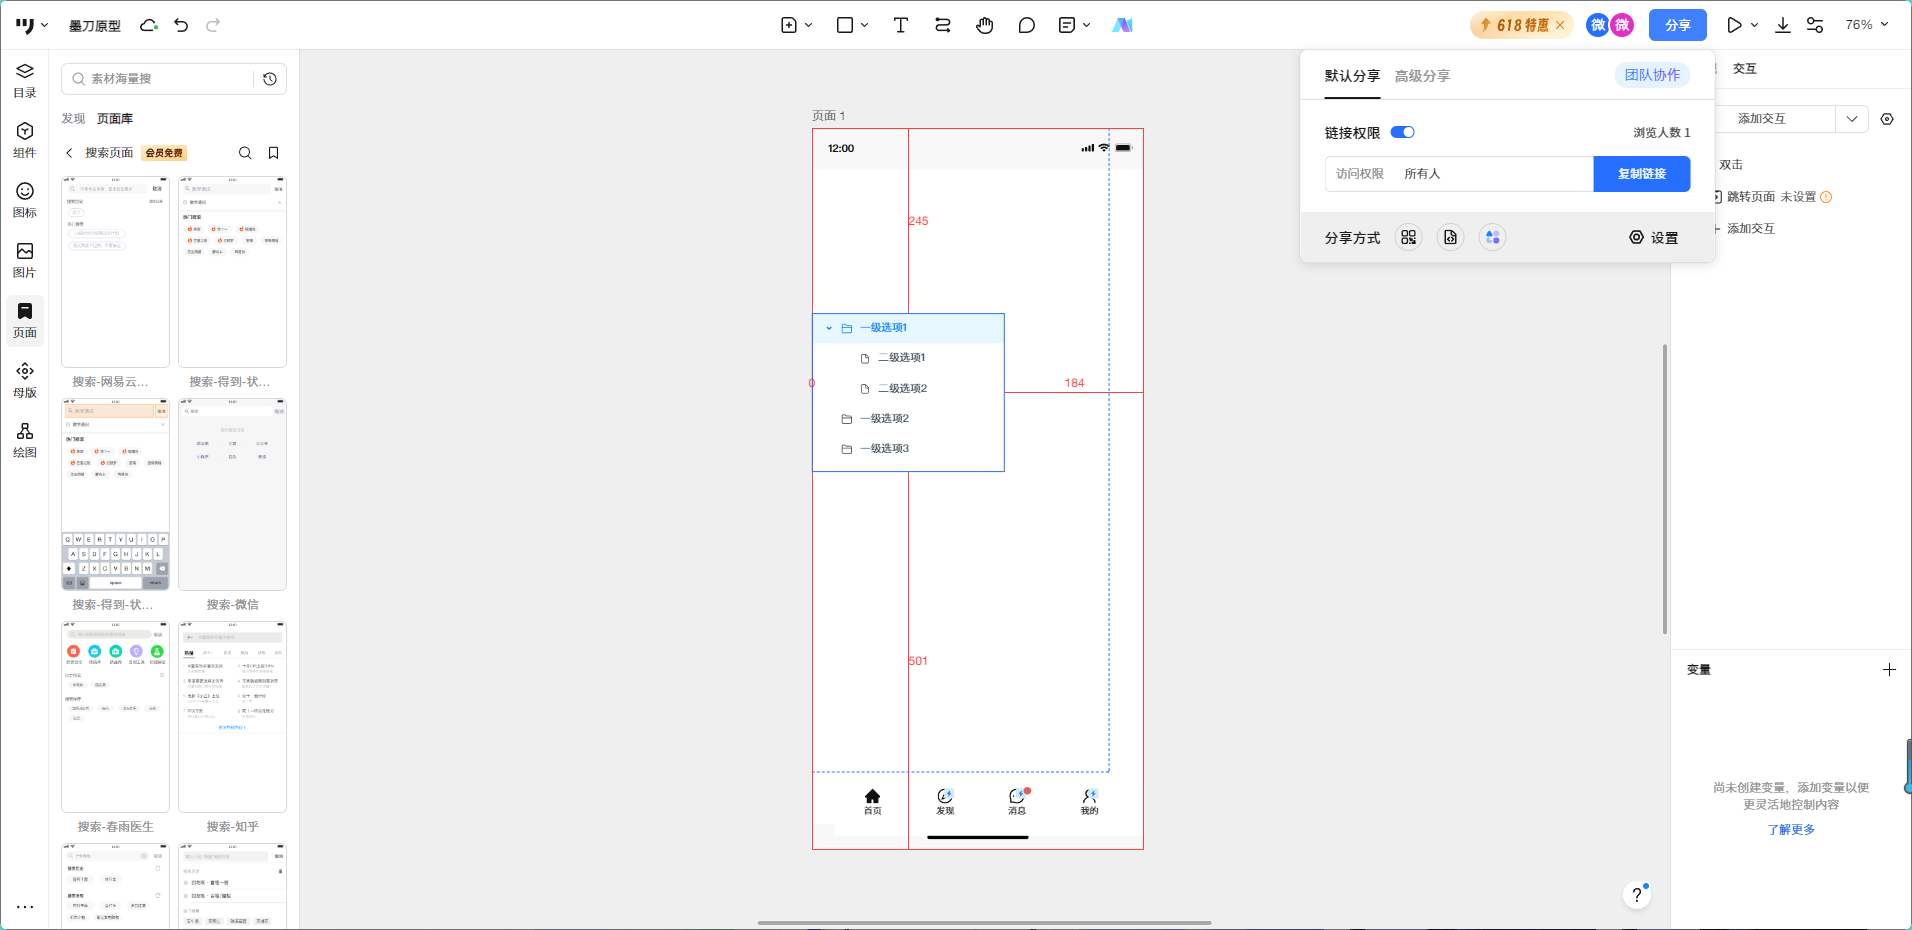Open the 图标 icons panel
1912x930 pixels.
[x=25, y=200]
